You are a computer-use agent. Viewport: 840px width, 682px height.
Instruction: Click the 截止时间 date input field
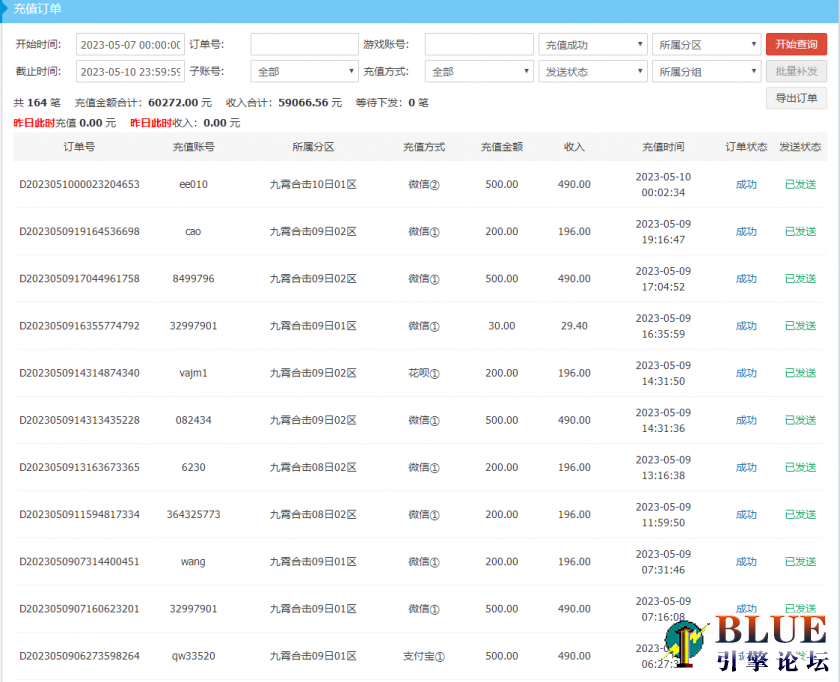click(130, 72)
